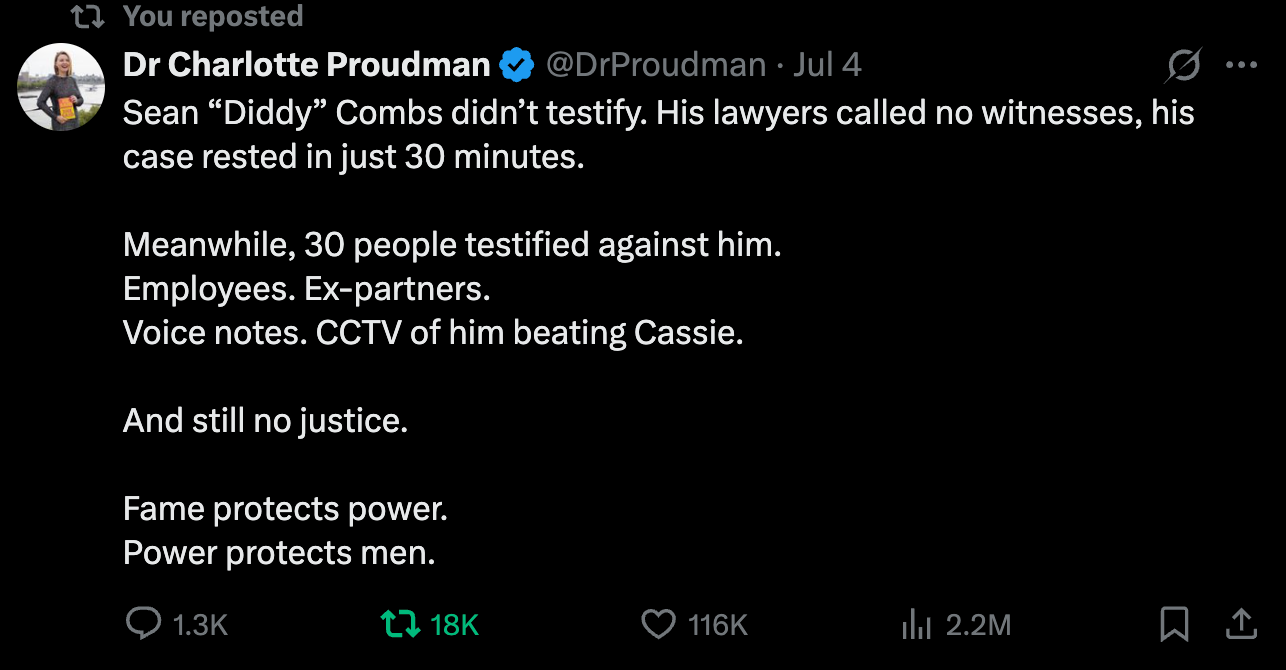Open the three-dot More menu

[x=1241, y=66]
